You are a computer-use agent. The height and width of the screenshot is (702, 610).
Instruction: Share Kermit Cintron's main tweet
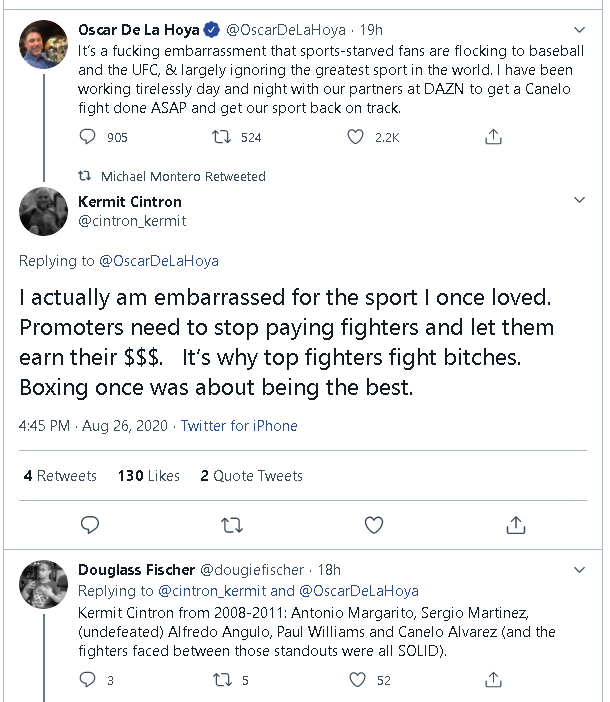pyautogui.click(x=516, y=524)
